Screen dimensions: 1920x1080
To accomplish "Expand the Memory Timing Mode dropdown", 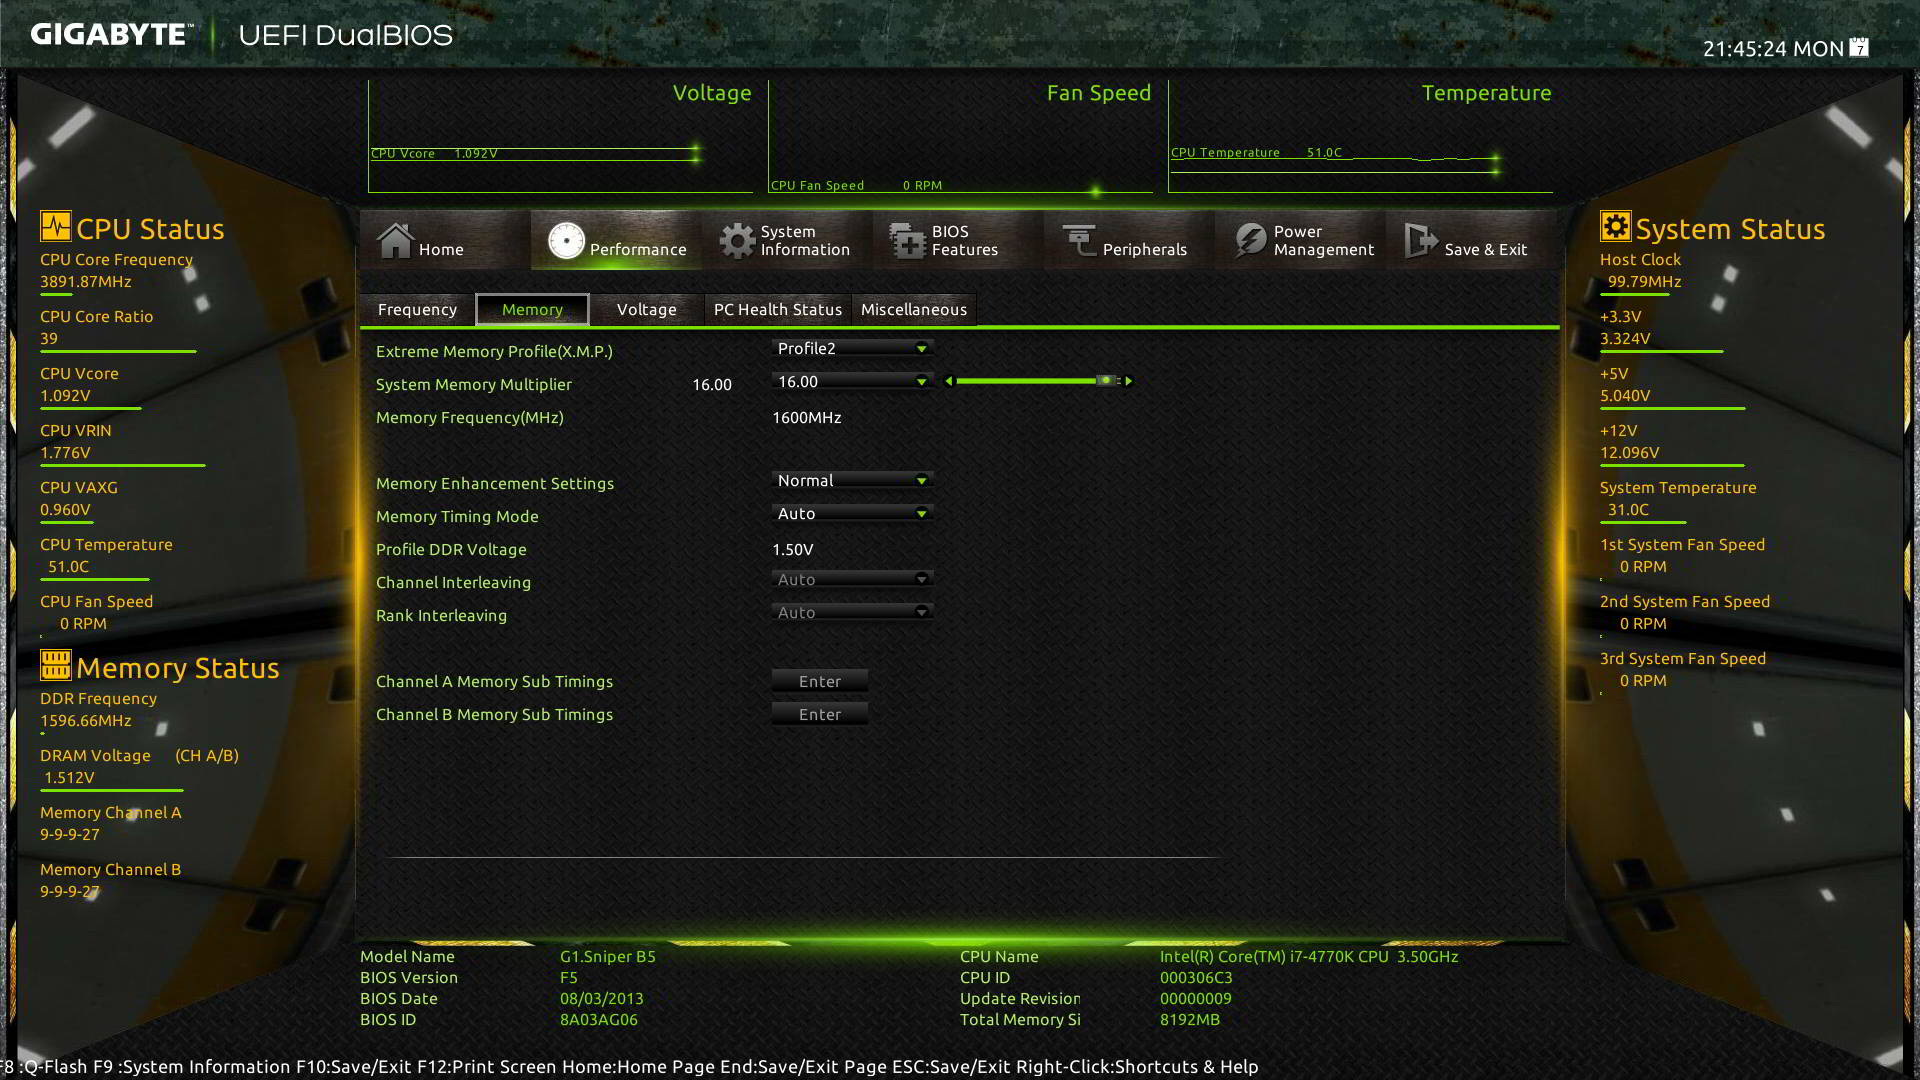I will [852, 513].
